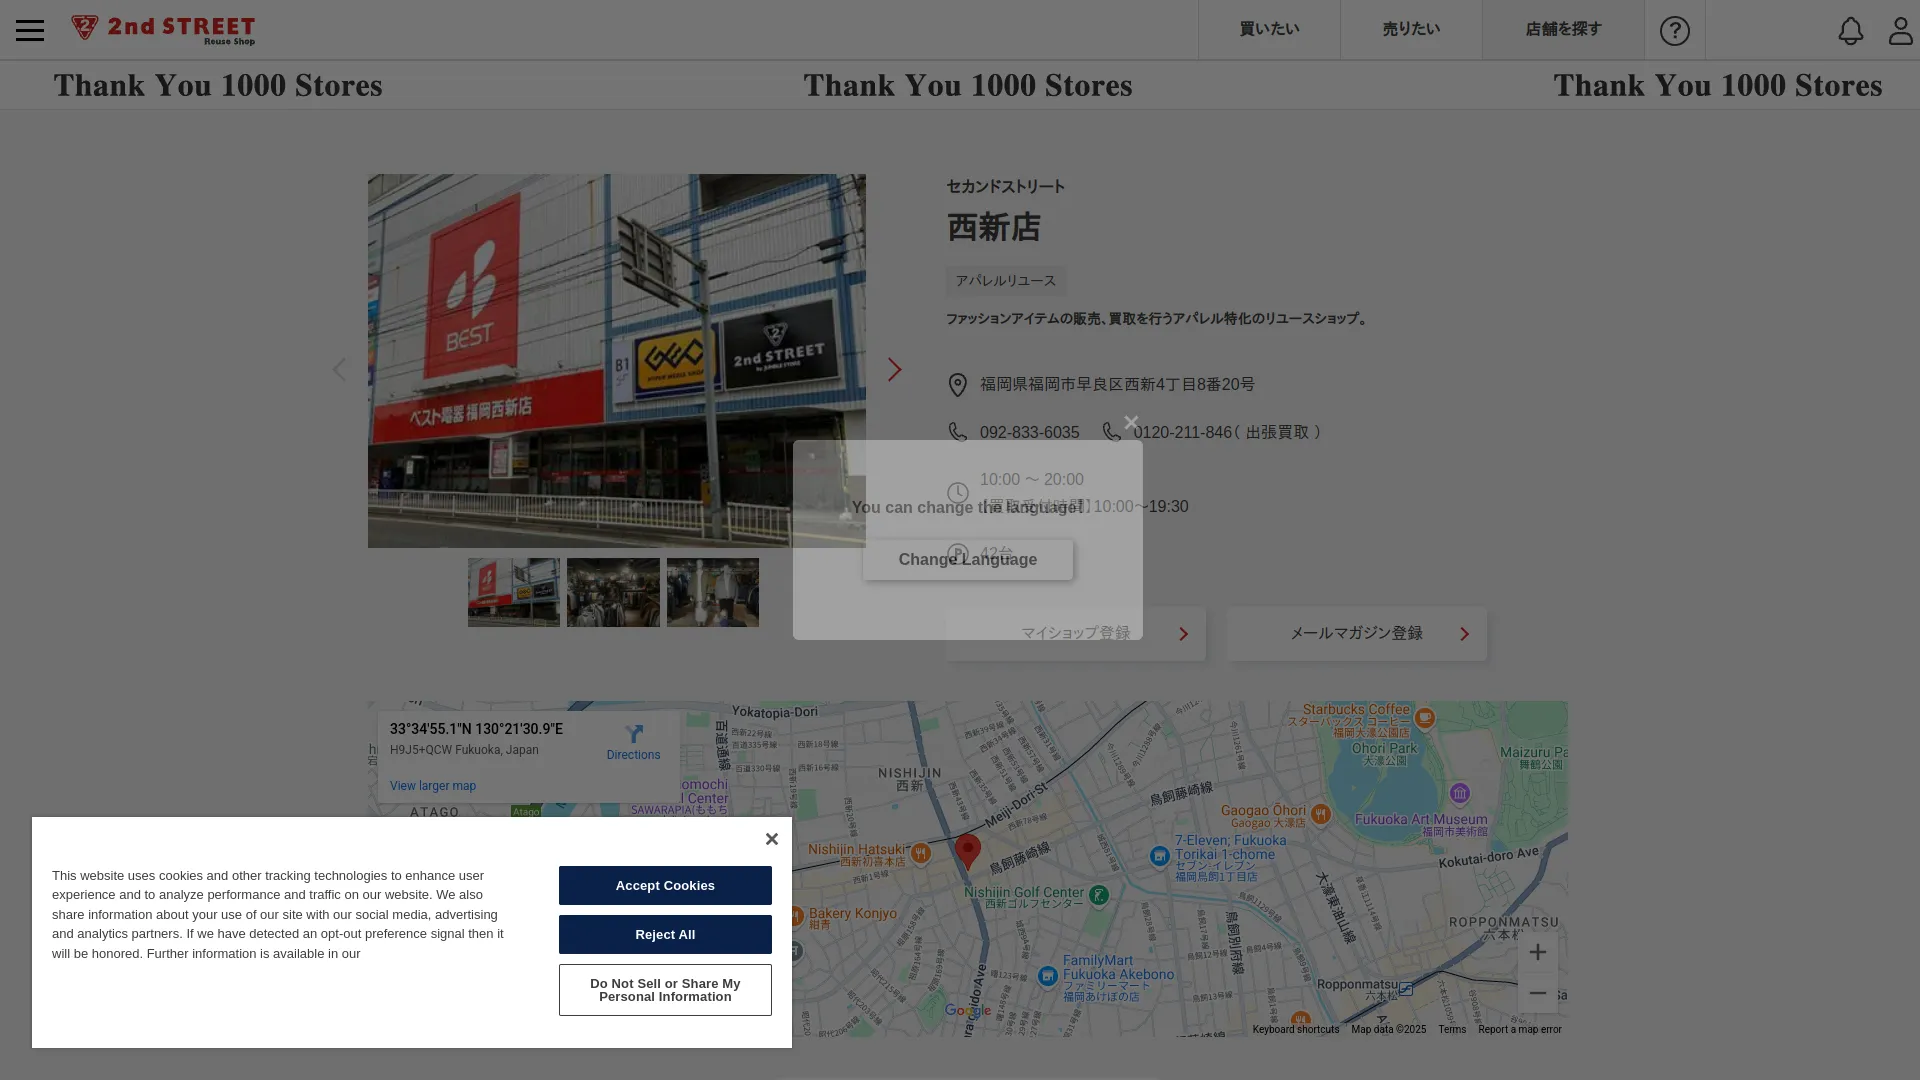Viewport: 1920px width, 1080px height.
Task: Show the previous store photo
Action: [x=339, y=369]
